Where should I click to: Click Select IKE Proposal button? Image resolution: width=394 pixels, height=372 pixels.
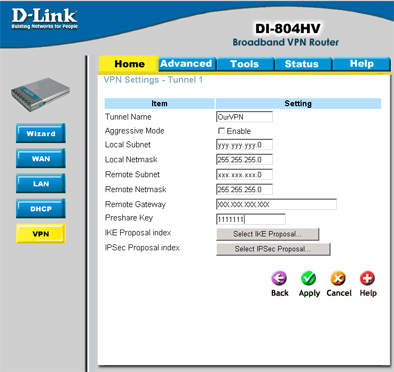click(x=268, y=234)
